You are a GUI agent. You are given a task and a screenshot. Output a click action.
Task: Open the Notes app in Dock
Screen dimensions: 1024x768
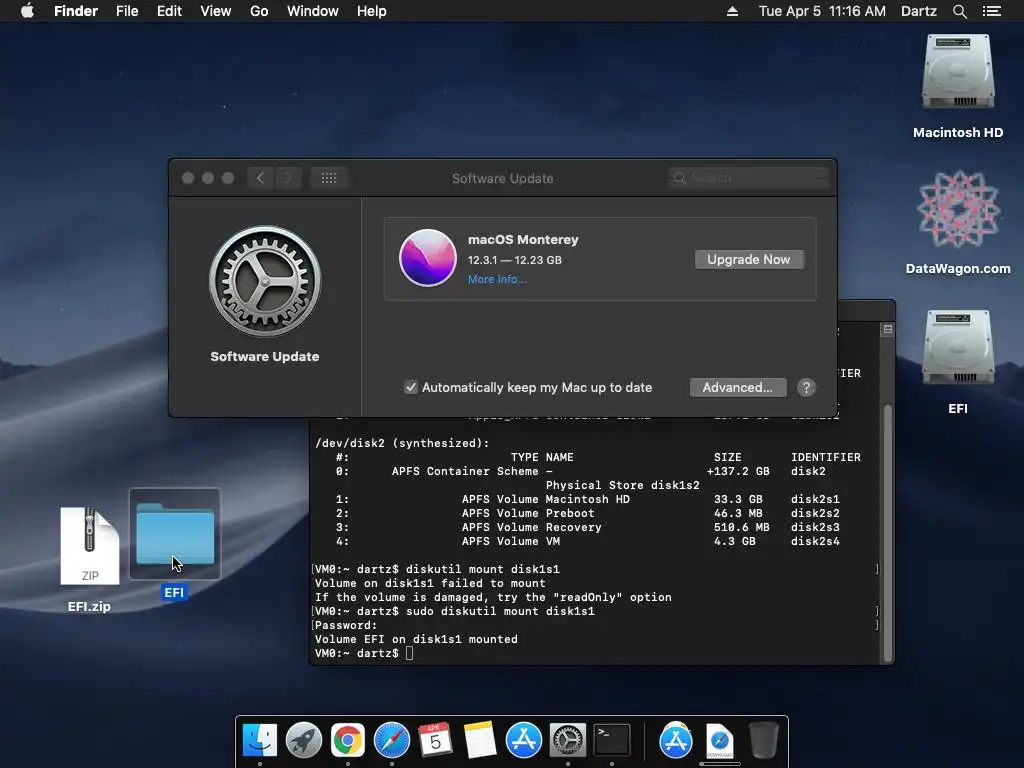coord(480,741)
